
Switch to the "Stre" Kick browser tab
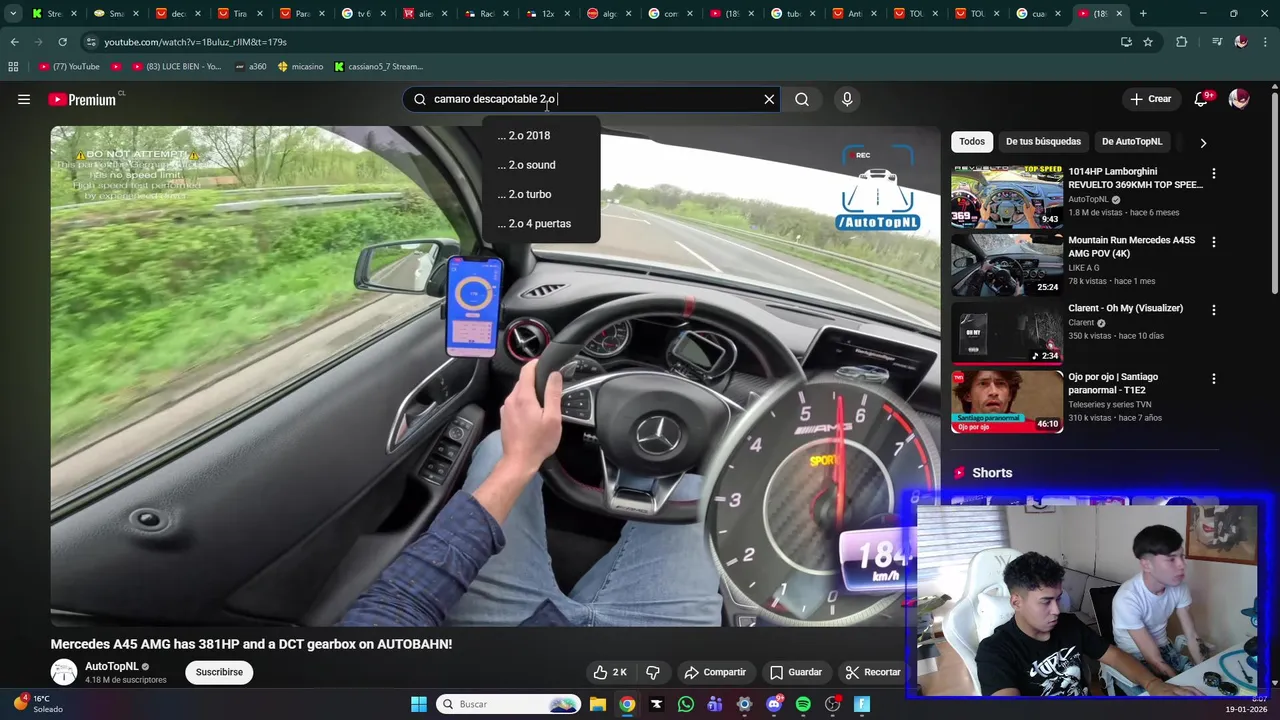[x=53, y=13]
